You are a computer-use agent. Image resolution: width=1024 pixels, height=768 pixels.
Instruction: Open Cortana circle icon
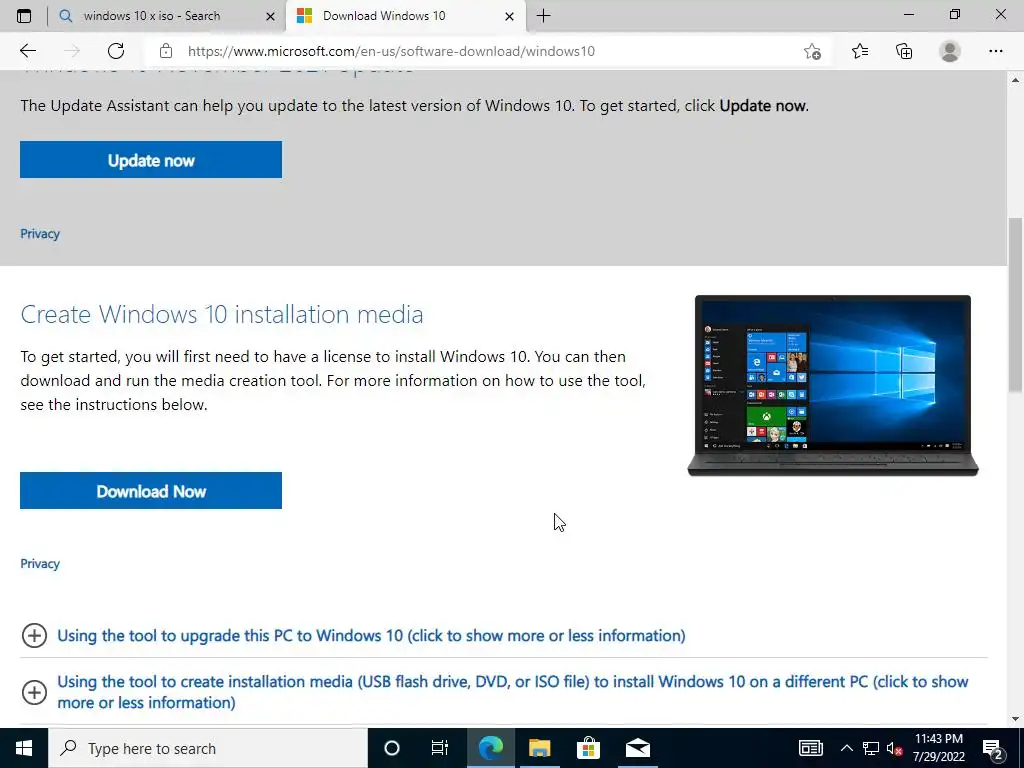392,748
